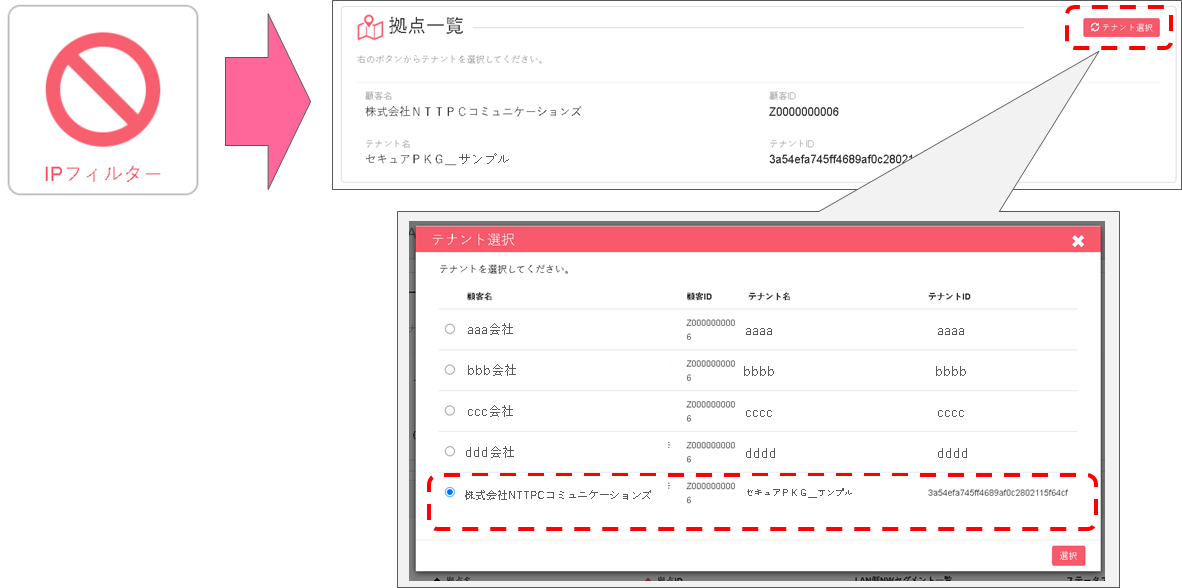The height and width of the screenshot is (588, 1182).
Task: Click the large pink arrow graphic
Action: (268, 100)
